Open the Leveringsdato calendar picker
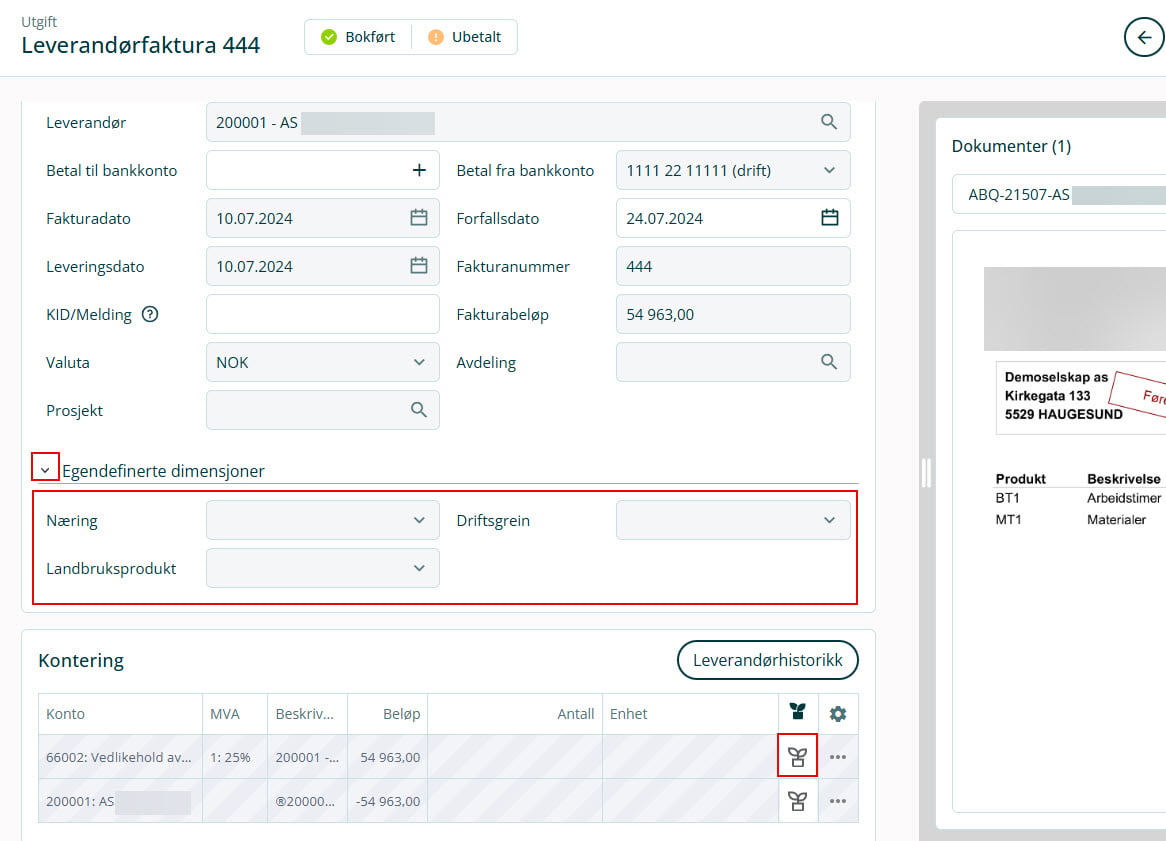Image resolution: width=1166 pixels, height=841 pixels. pyautogui.click(x=419, y=266)
